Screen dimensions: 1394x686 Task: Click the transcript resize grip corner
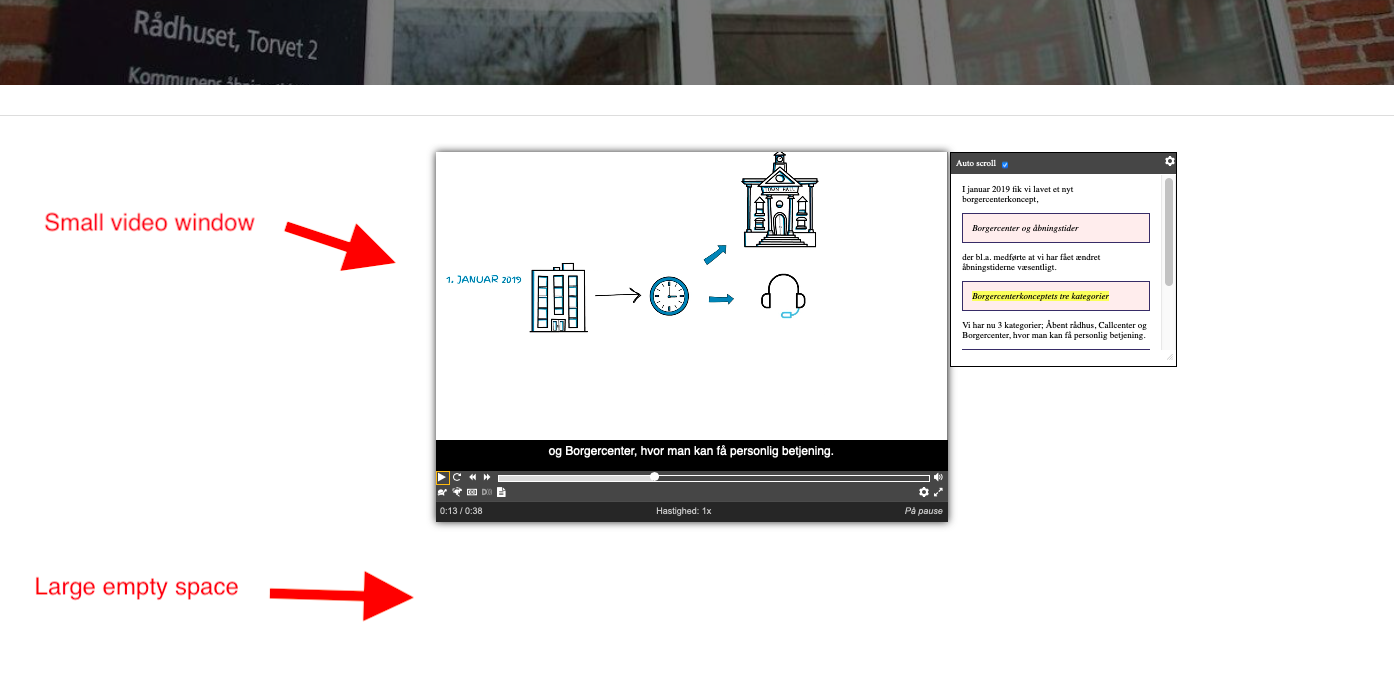1170,356
